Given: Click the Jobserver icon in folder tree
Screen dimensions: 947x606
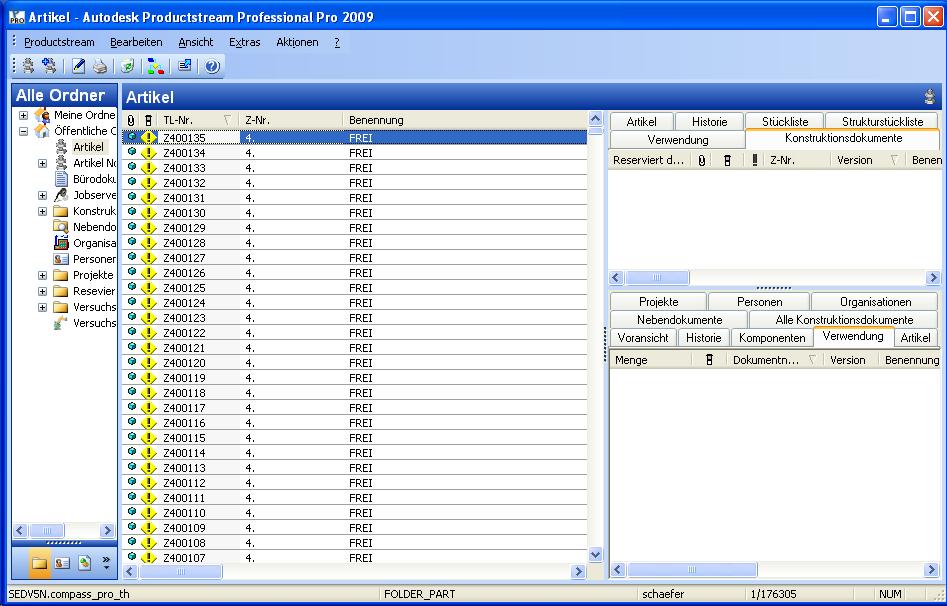Looking at the screenshot, I should (61, 195).
